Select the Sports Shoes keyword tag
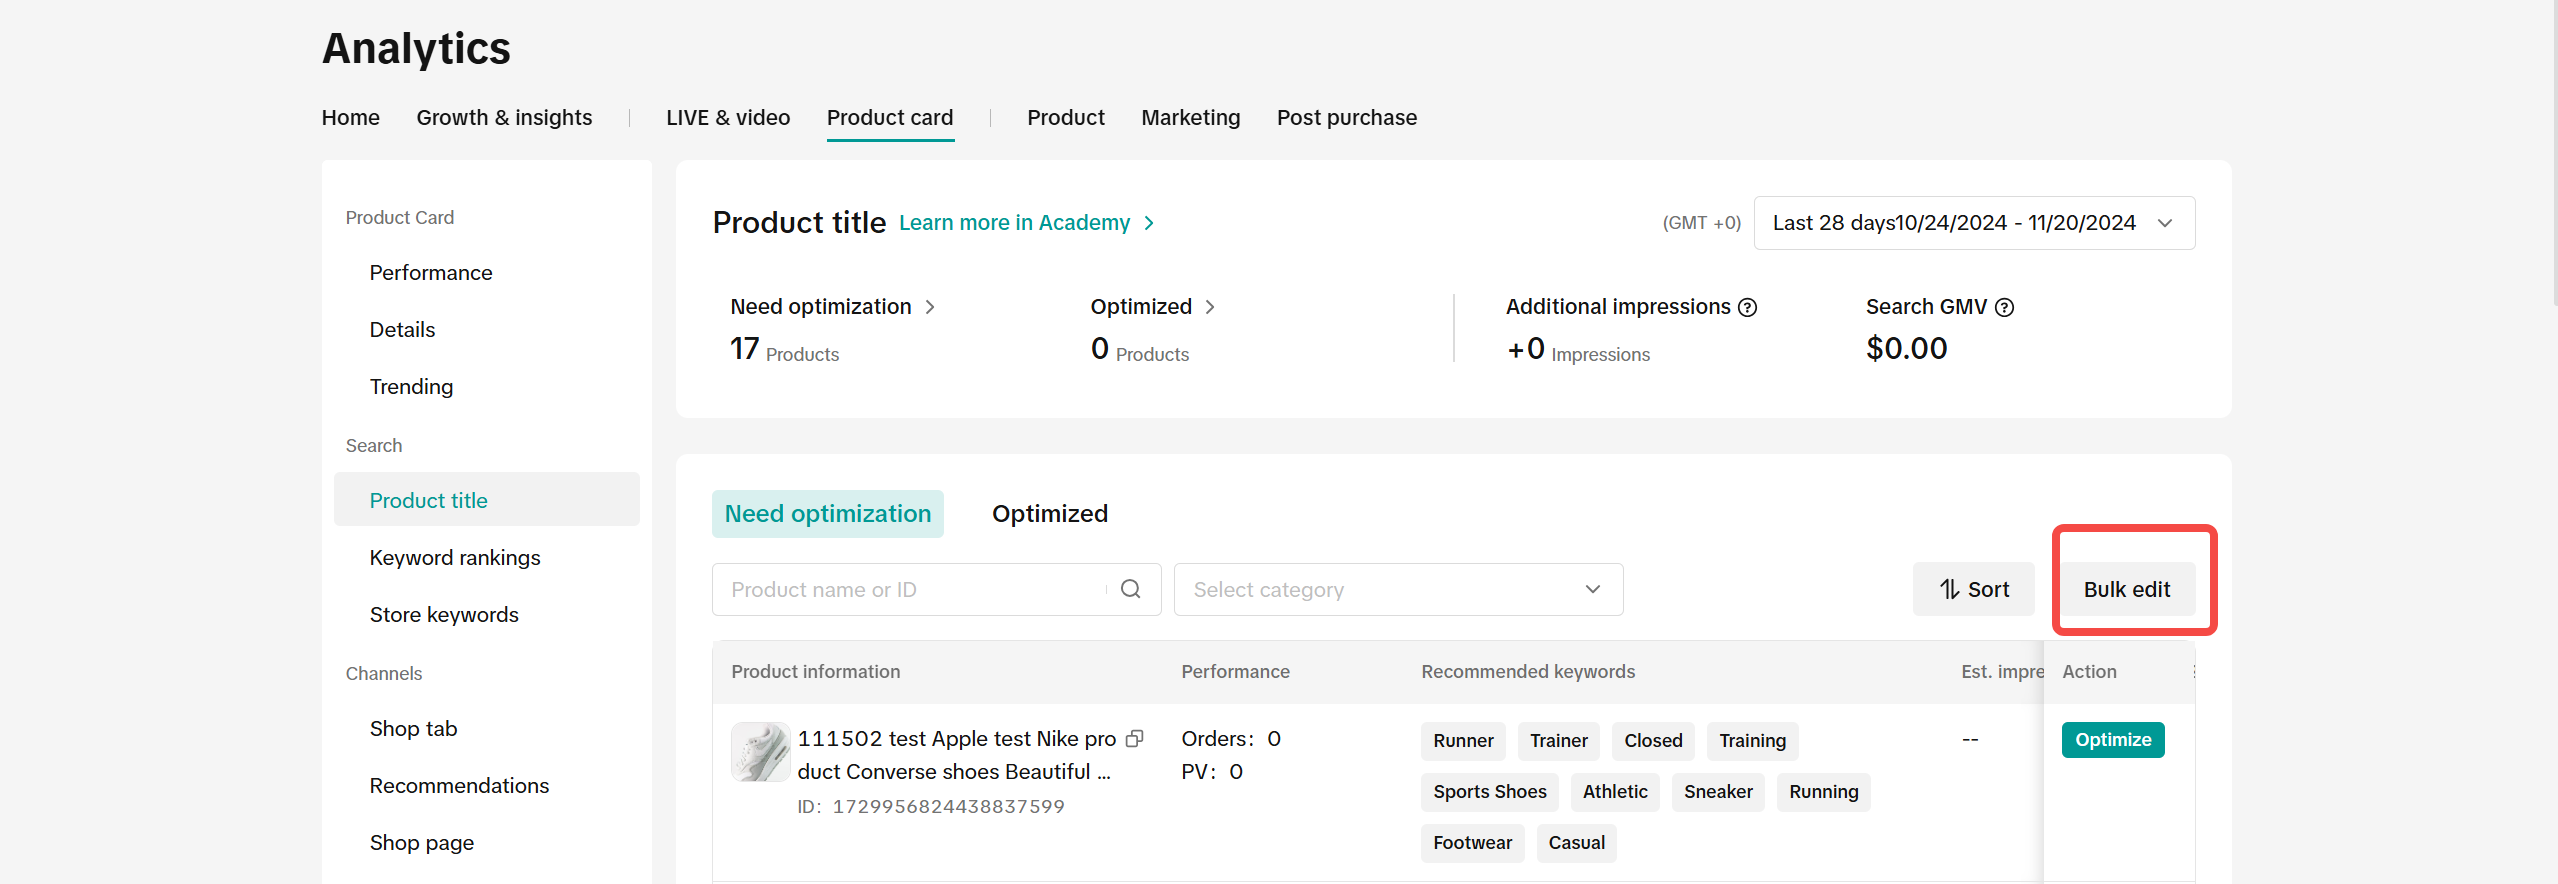Viewport: 2558px width, 884px height. click(x=1489, y=792)
